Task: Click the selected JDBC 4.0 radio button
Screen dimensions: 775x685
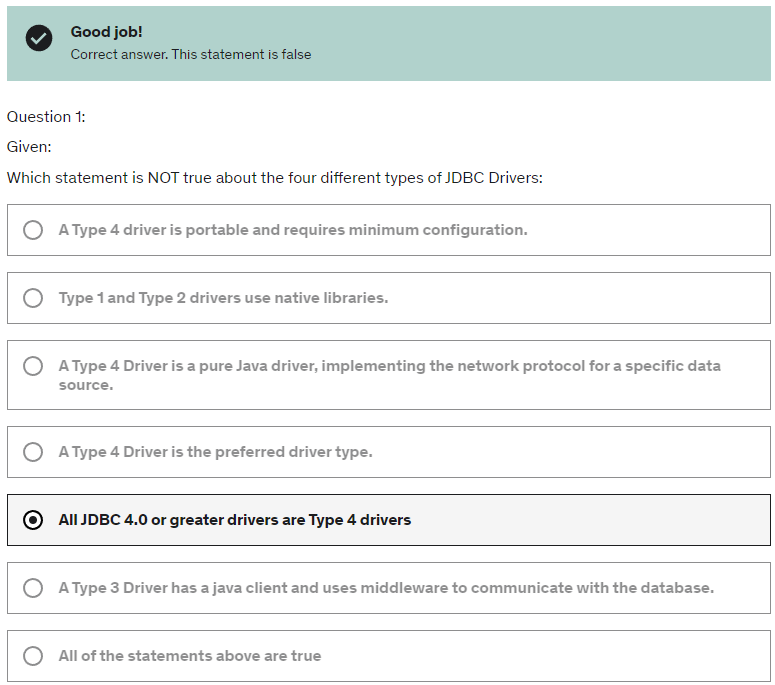Action: (33, 520)
